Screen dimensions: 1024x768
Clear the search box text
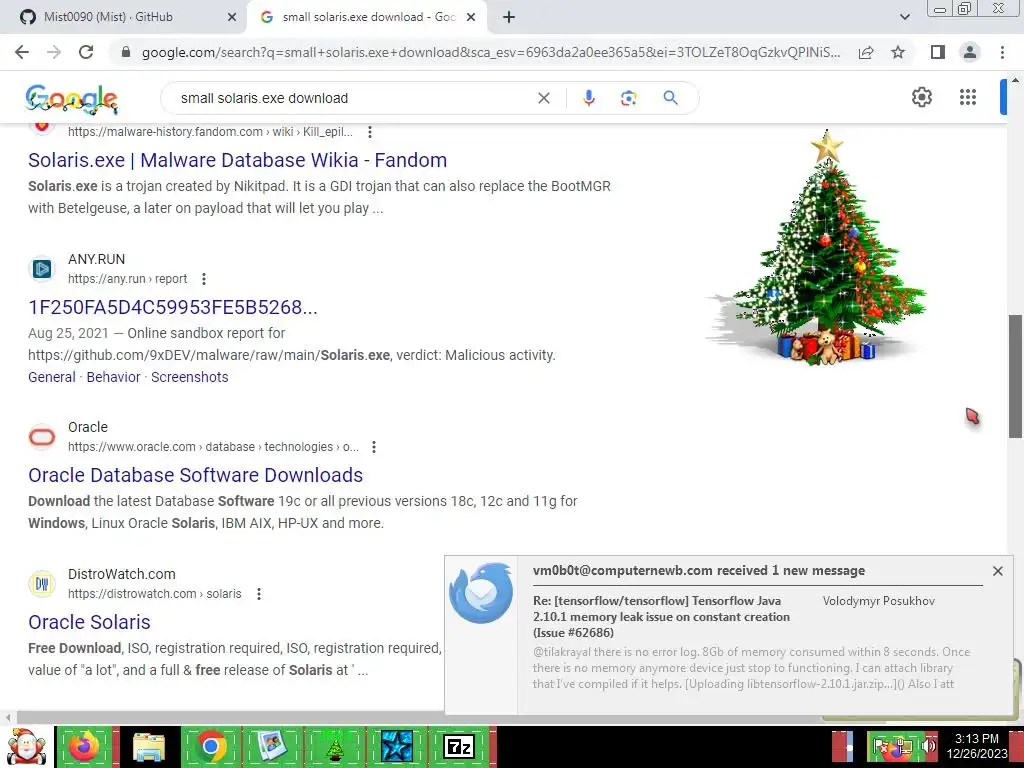(x=543, y=98)
